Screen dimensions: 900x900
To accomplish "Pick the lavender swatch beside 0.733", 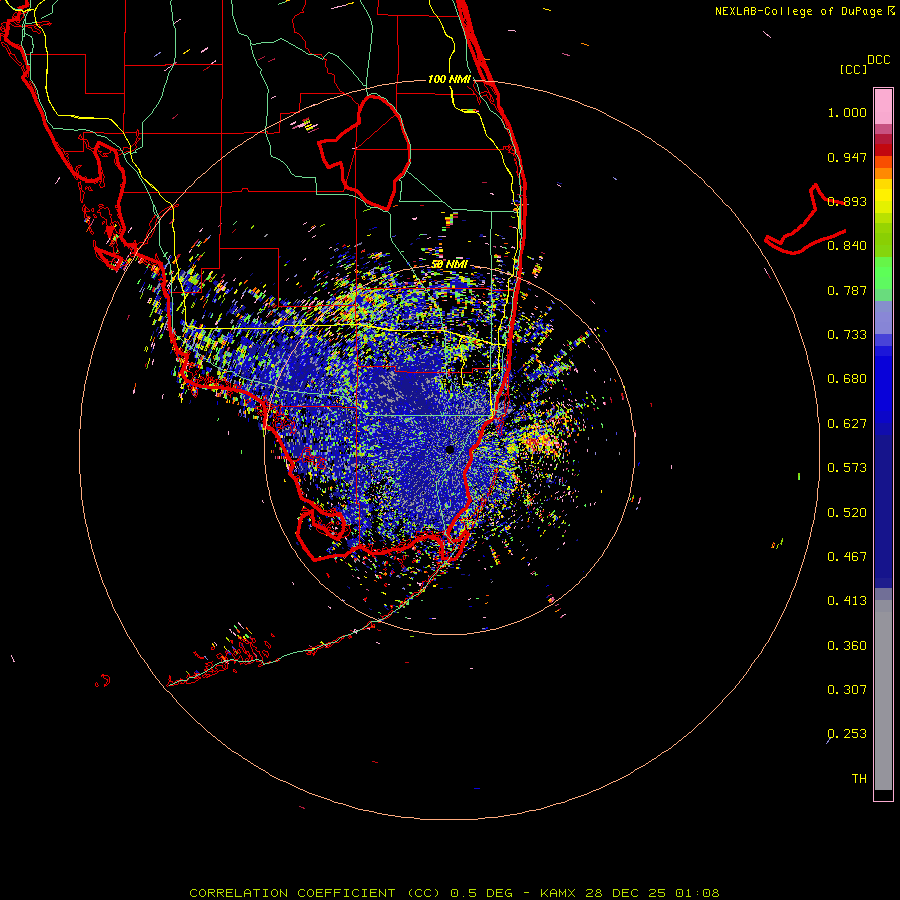I will [883, 318].
